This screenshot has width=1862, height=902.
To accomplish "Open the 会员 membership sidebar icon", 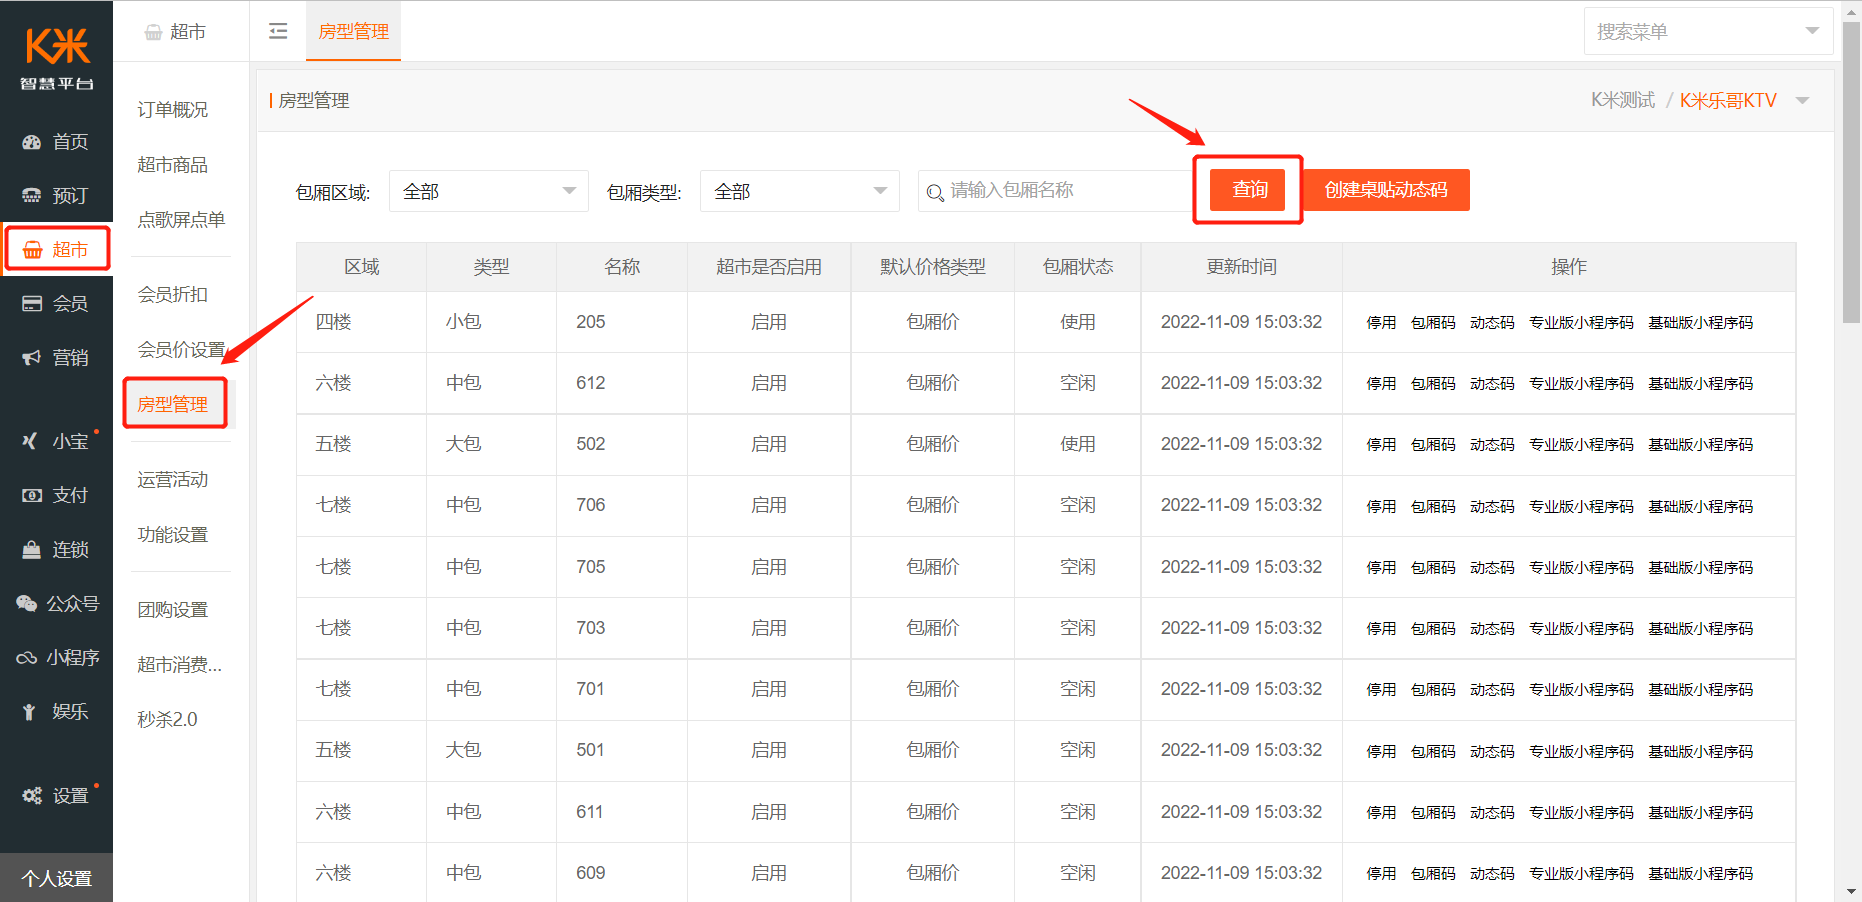I will (32, 304).
